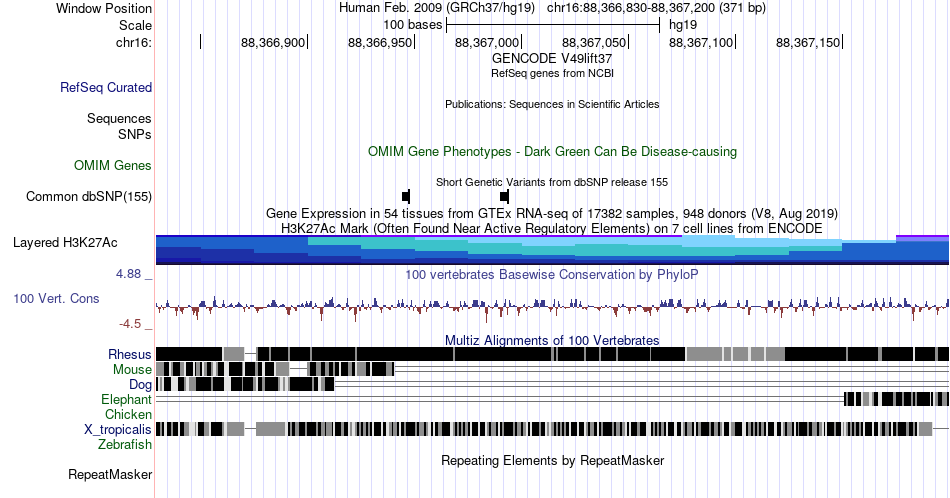This screenshot has width=950, height=498.
Task: Open the Layered H3K27Ac track label
Action: click(65, 242)
